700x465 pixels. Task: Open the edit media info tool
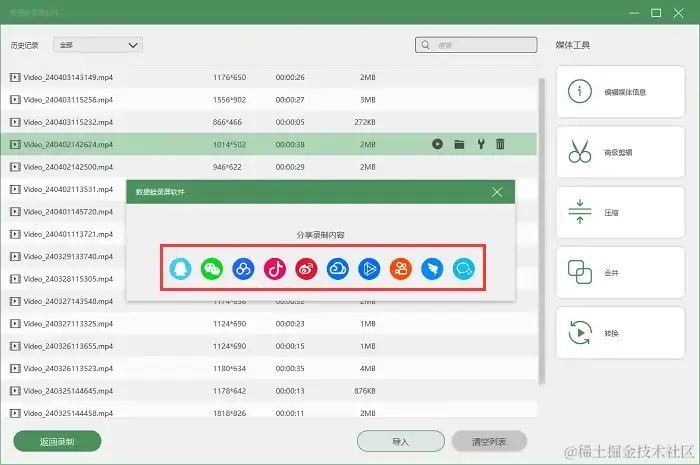(620, 91)
